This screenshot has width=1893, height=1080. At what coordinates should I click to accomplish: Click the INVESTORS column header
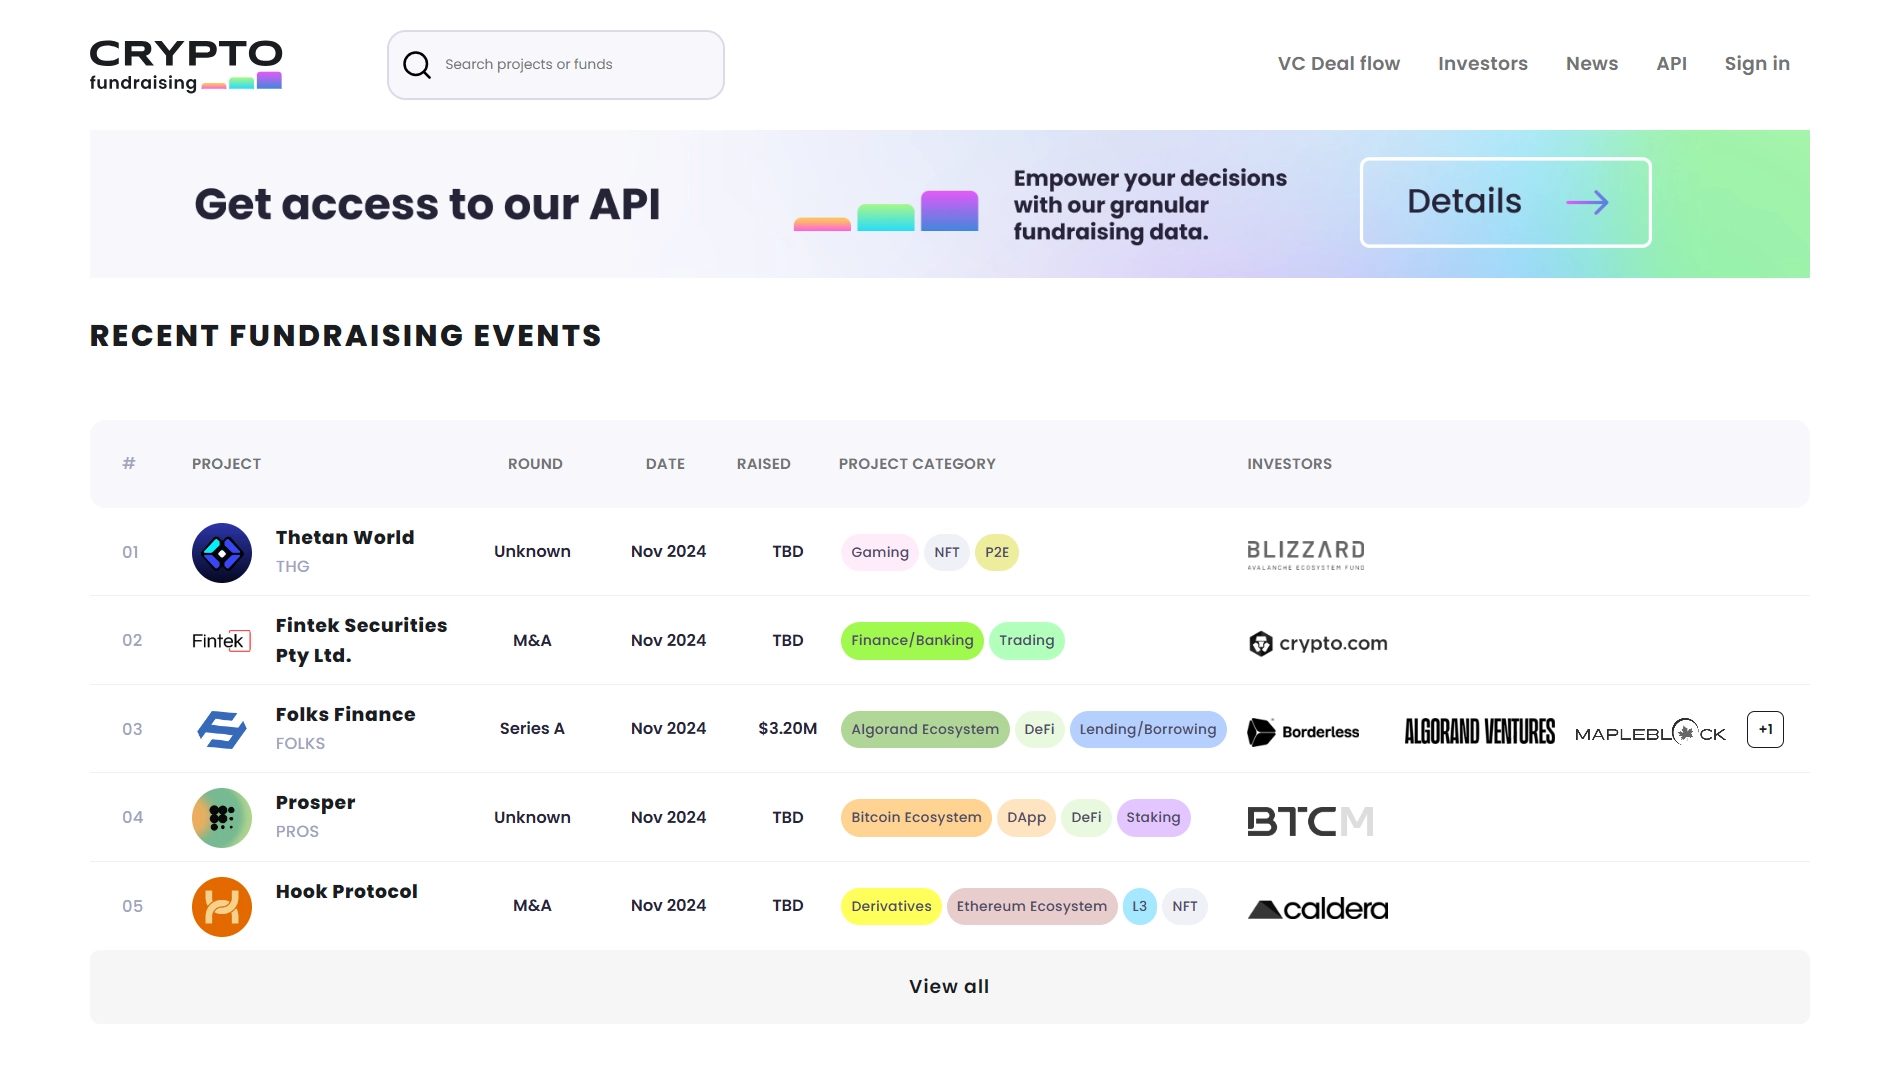pos(1289,464)
